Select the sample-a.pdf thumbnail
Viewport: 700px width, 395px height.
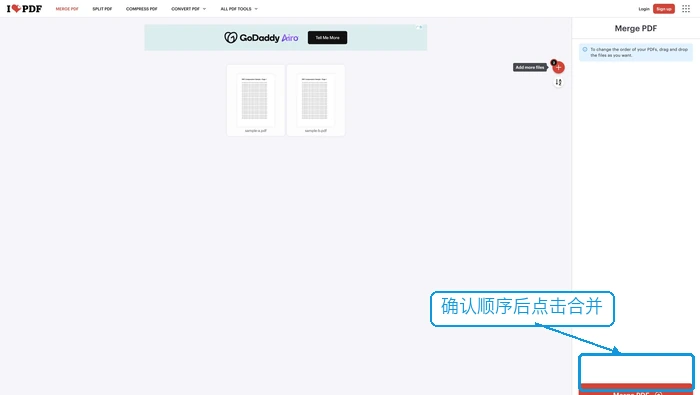(x=255, y=100)
